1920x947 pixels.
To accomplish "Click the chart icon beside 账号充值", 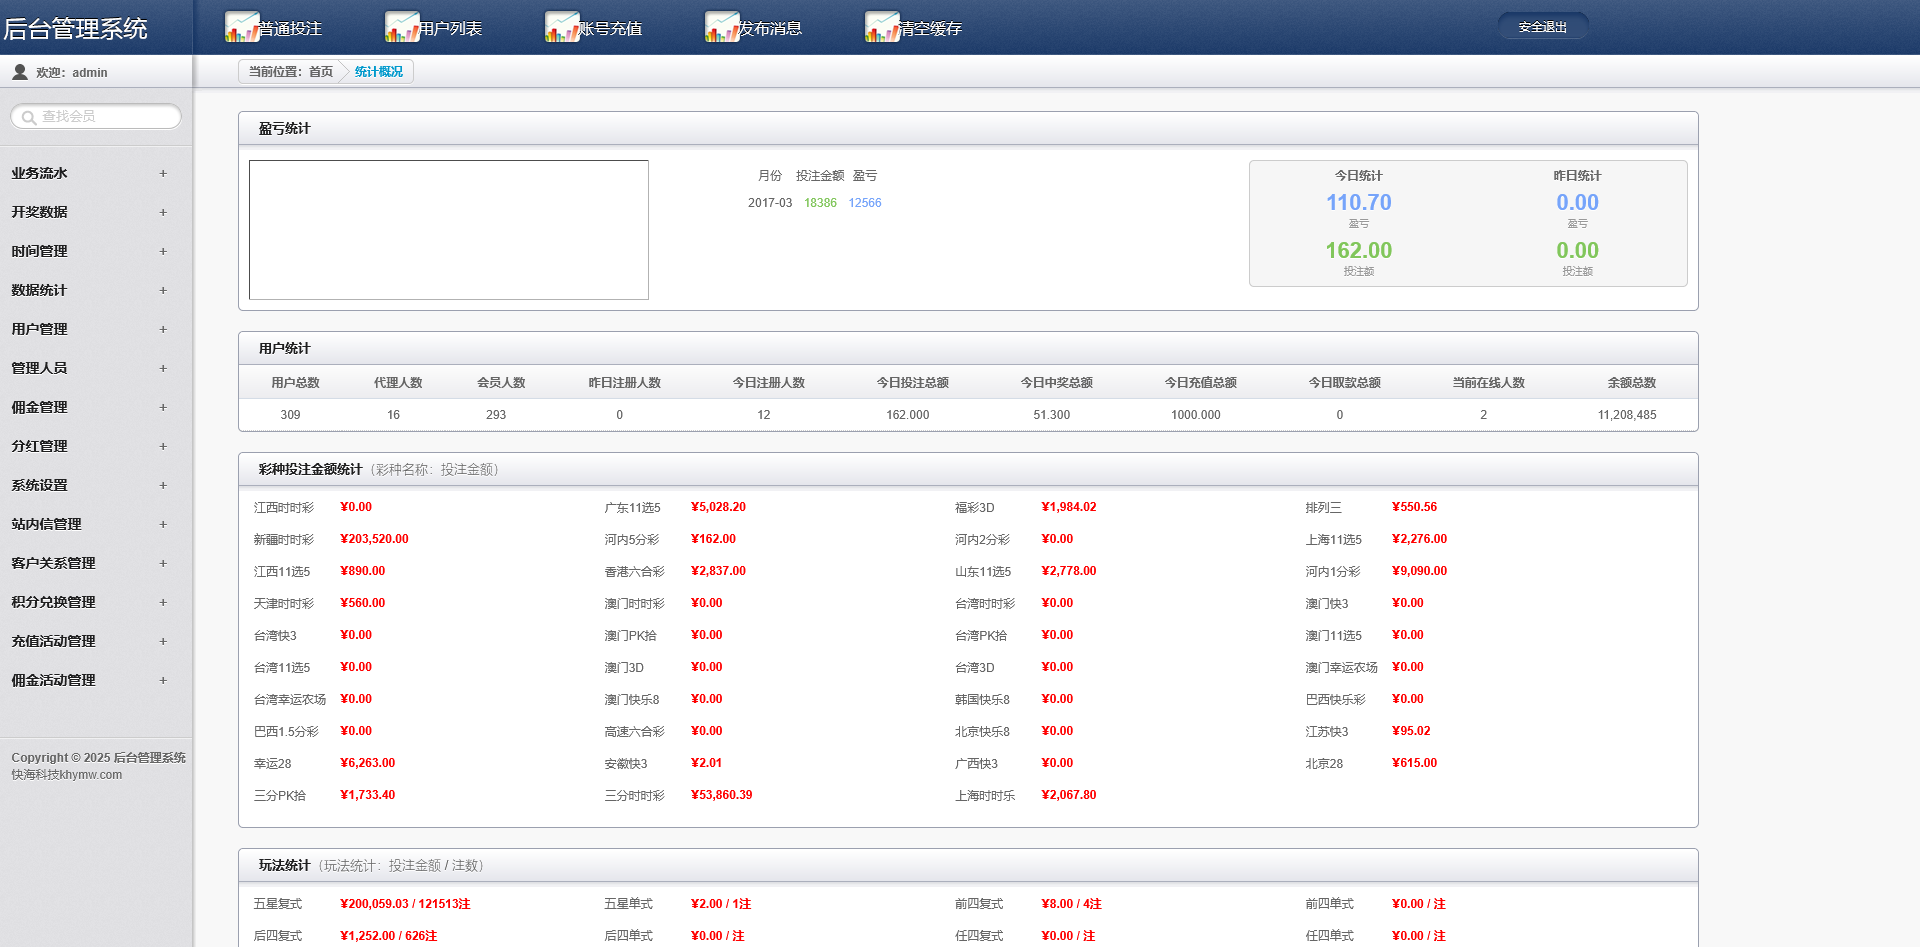I will (561, 27).
